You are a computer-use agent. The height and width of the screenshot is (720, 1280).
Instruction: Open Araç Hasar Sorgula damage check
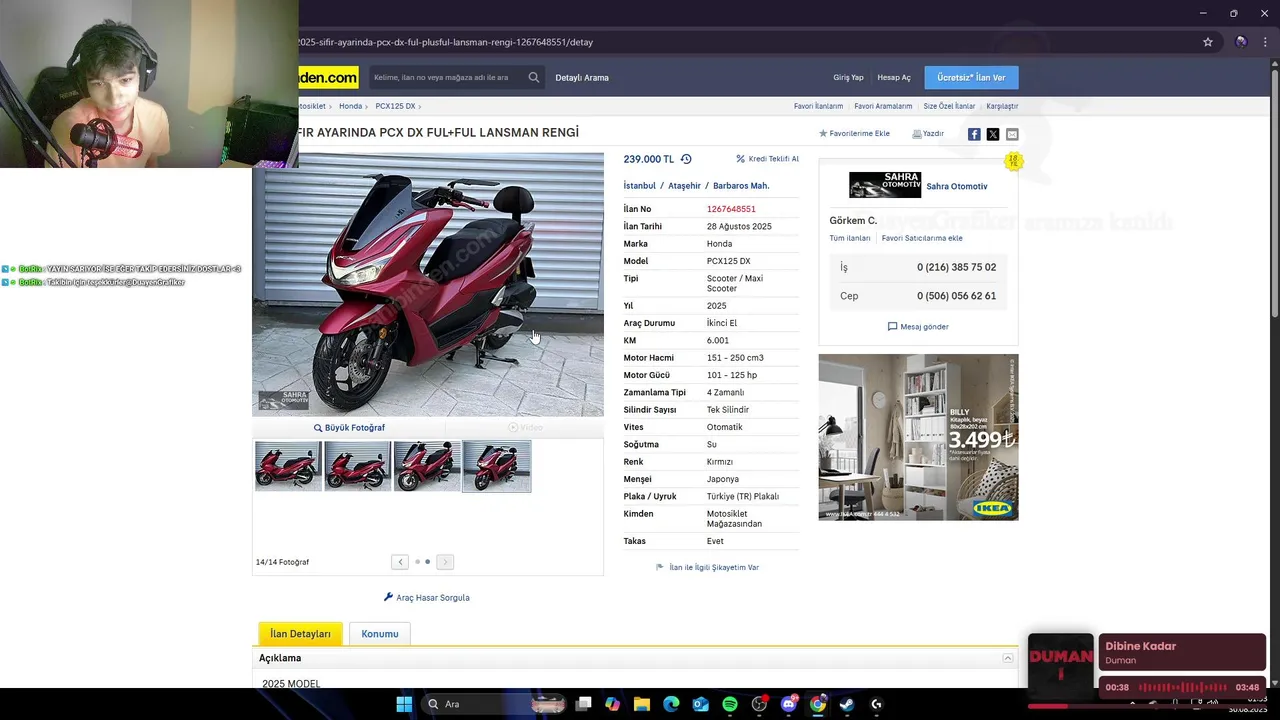pyautogui.click(x=427, y=597)
